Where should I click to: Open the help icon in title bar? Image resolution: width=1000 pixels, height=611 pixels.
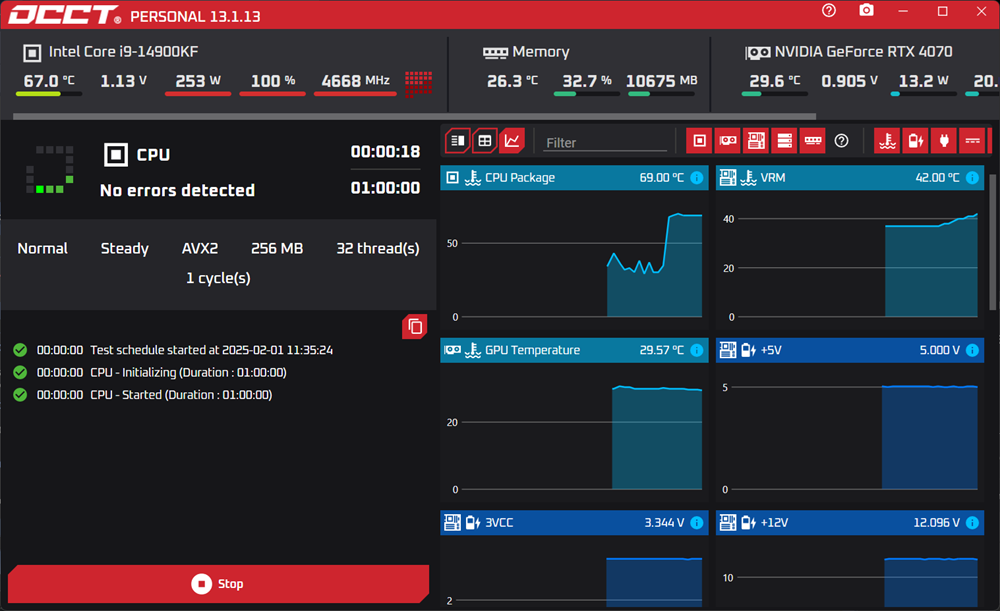(x=828, y=11)
